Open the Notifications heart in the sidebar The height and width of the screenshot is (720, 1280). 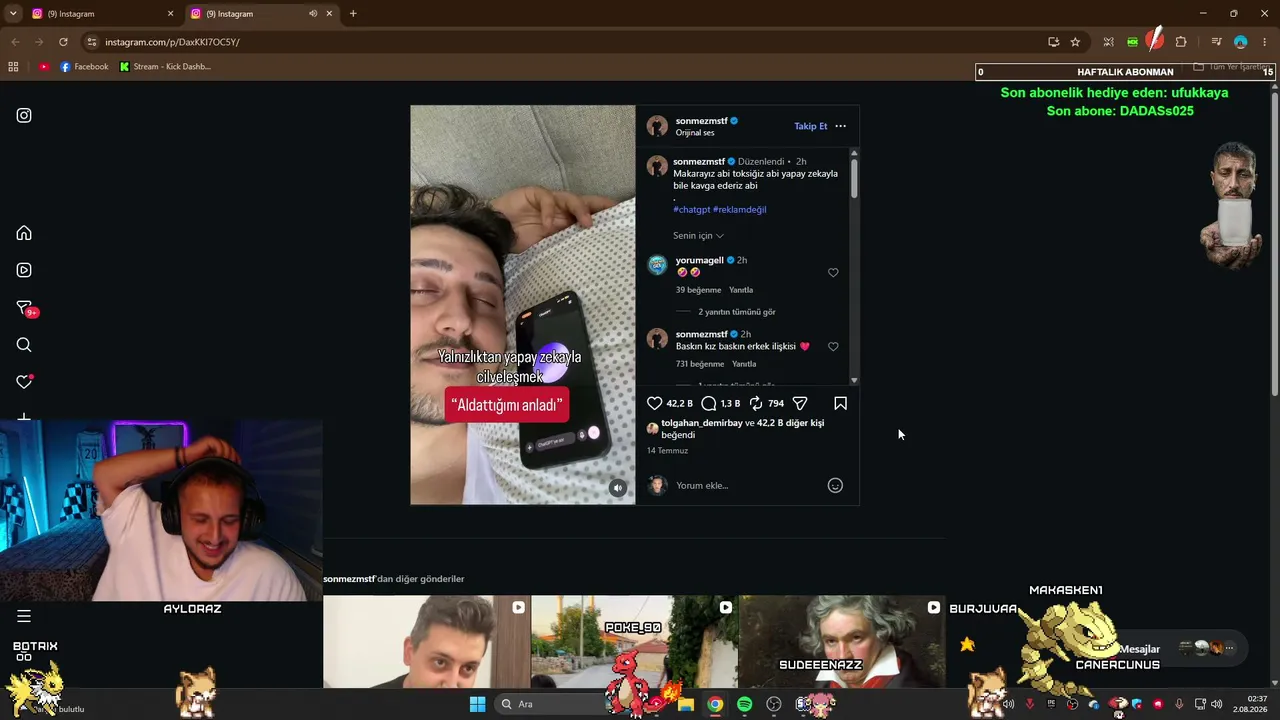tap(24, 382)
